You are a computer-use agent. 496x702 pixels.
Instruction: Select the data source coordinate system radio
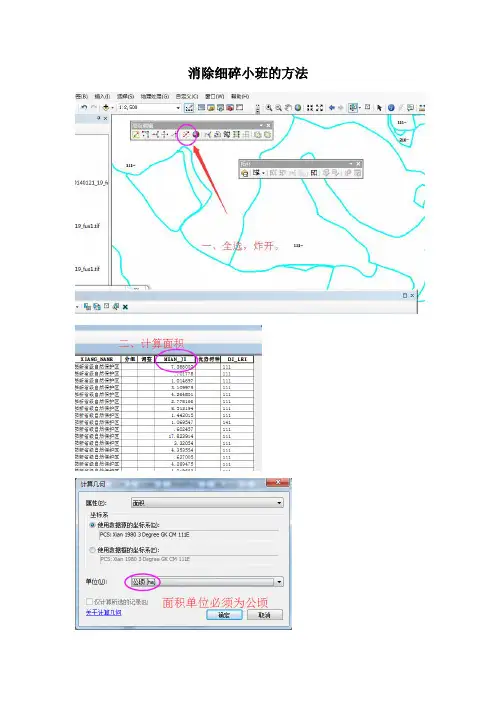pyautogui.click(x=93, y=525)
